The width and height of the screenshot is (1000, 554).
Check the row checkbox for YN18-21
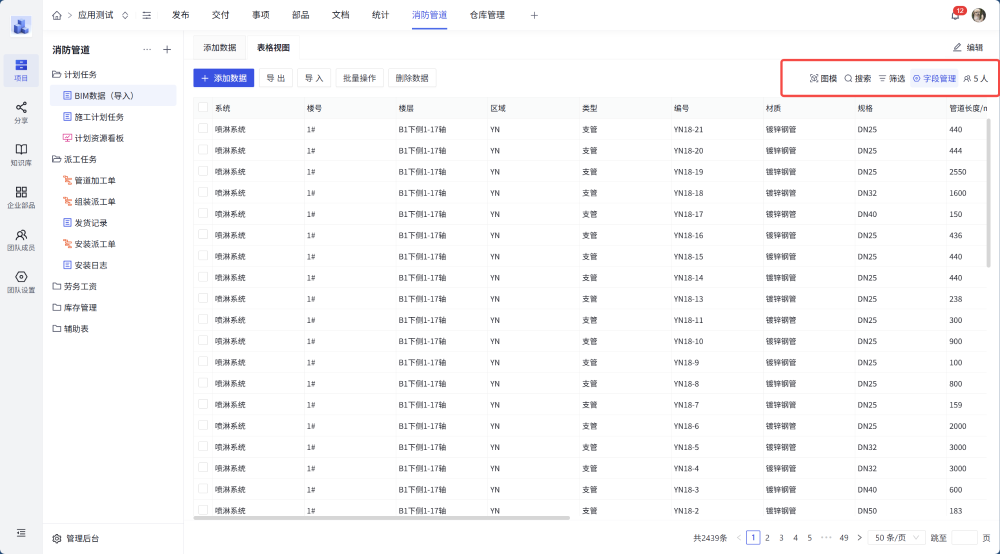click(203, 129)
